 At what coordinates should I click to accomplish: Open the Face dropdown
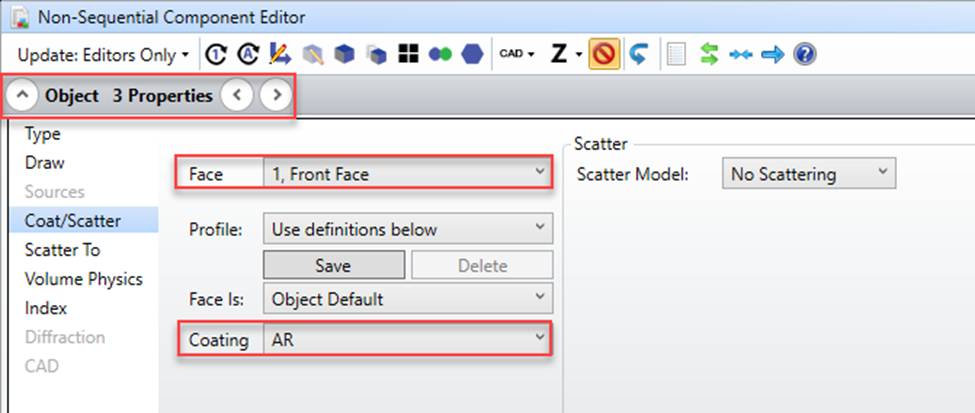408,174
